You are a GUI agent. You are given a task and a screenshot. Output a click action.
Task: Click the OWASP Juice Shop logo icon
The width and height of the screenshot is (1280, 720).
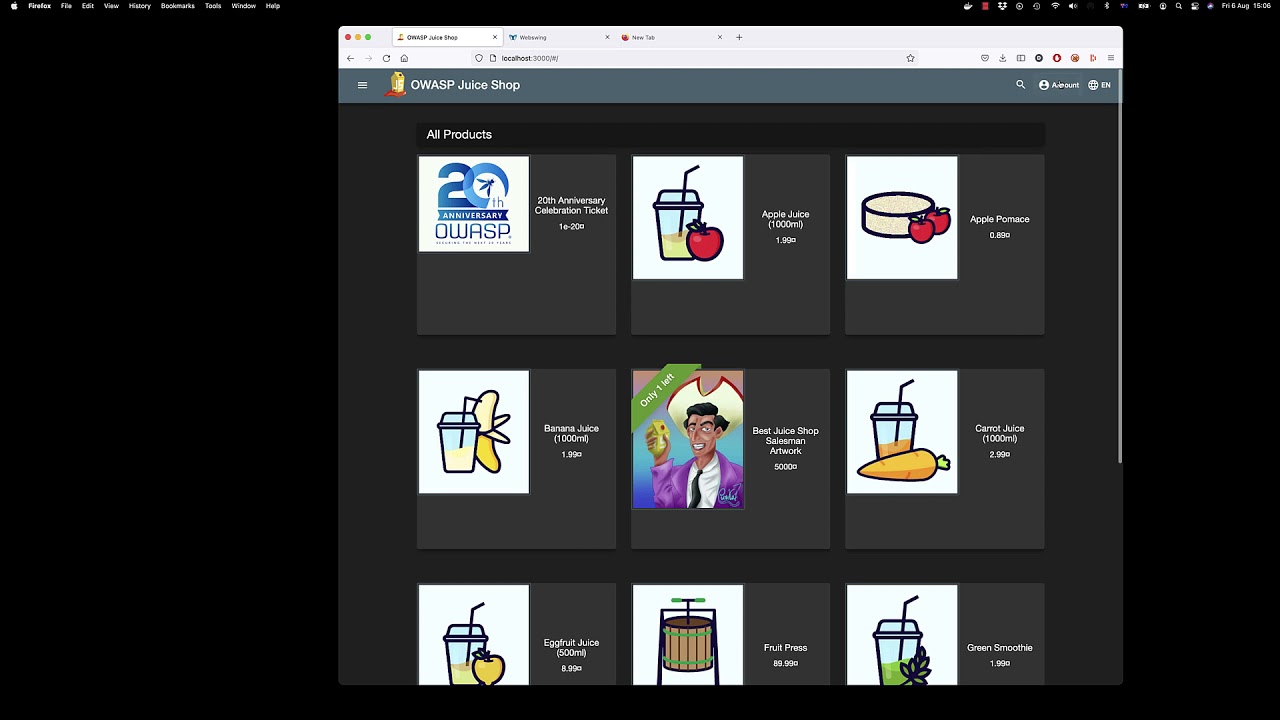click(397, 85)
